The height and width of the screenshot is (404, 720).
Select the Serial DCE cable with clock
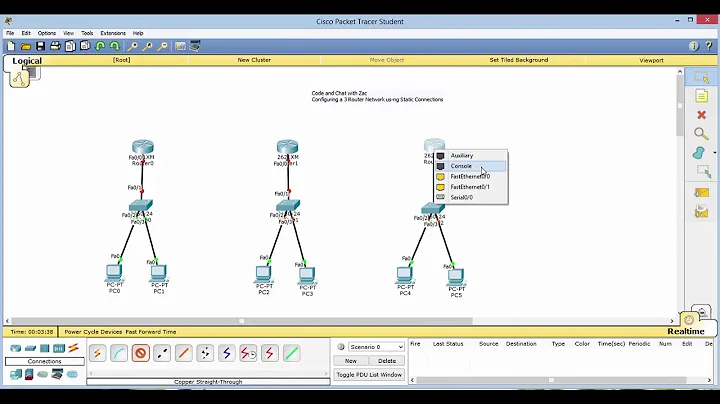248,353
